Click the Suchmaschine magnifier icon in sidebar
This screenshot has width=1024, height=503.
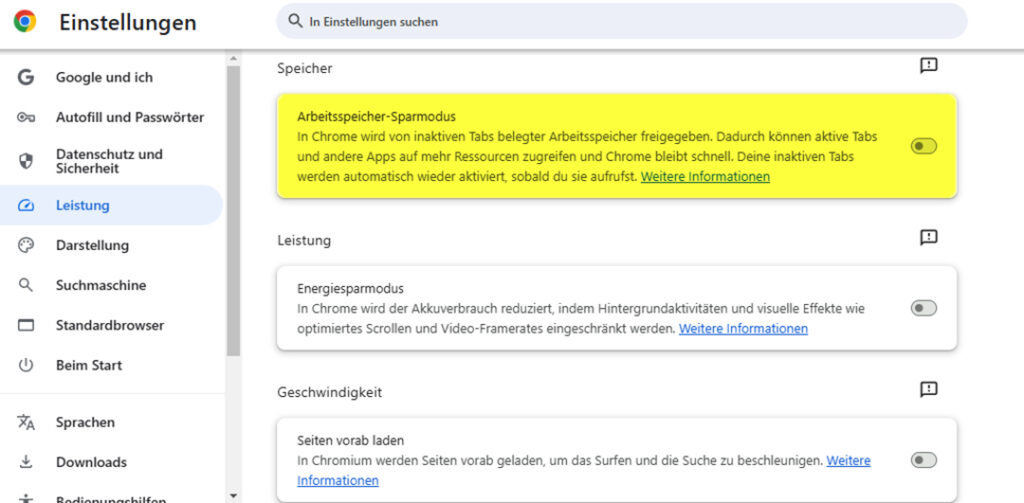coord(26,285)
